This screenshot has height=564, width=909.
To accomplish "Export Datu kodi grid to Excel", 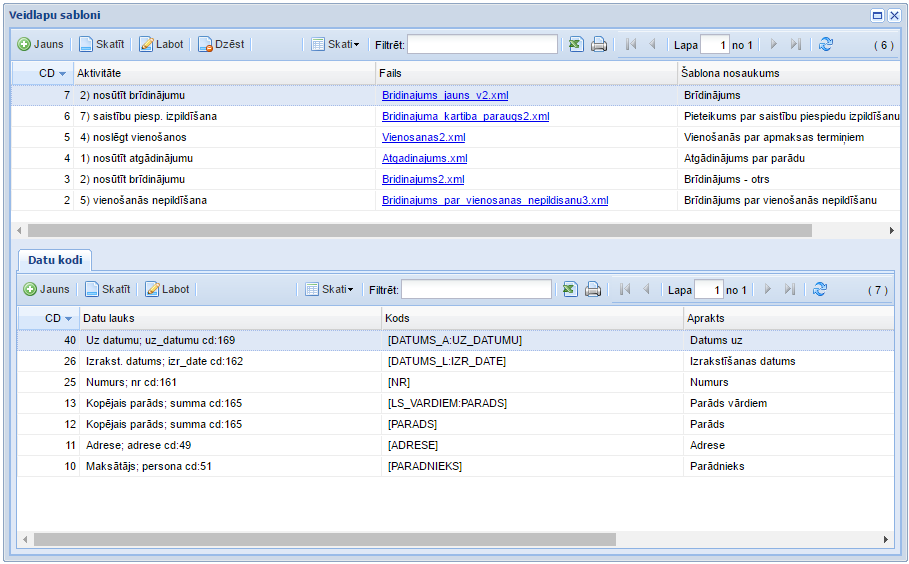I will coord(569,289).
